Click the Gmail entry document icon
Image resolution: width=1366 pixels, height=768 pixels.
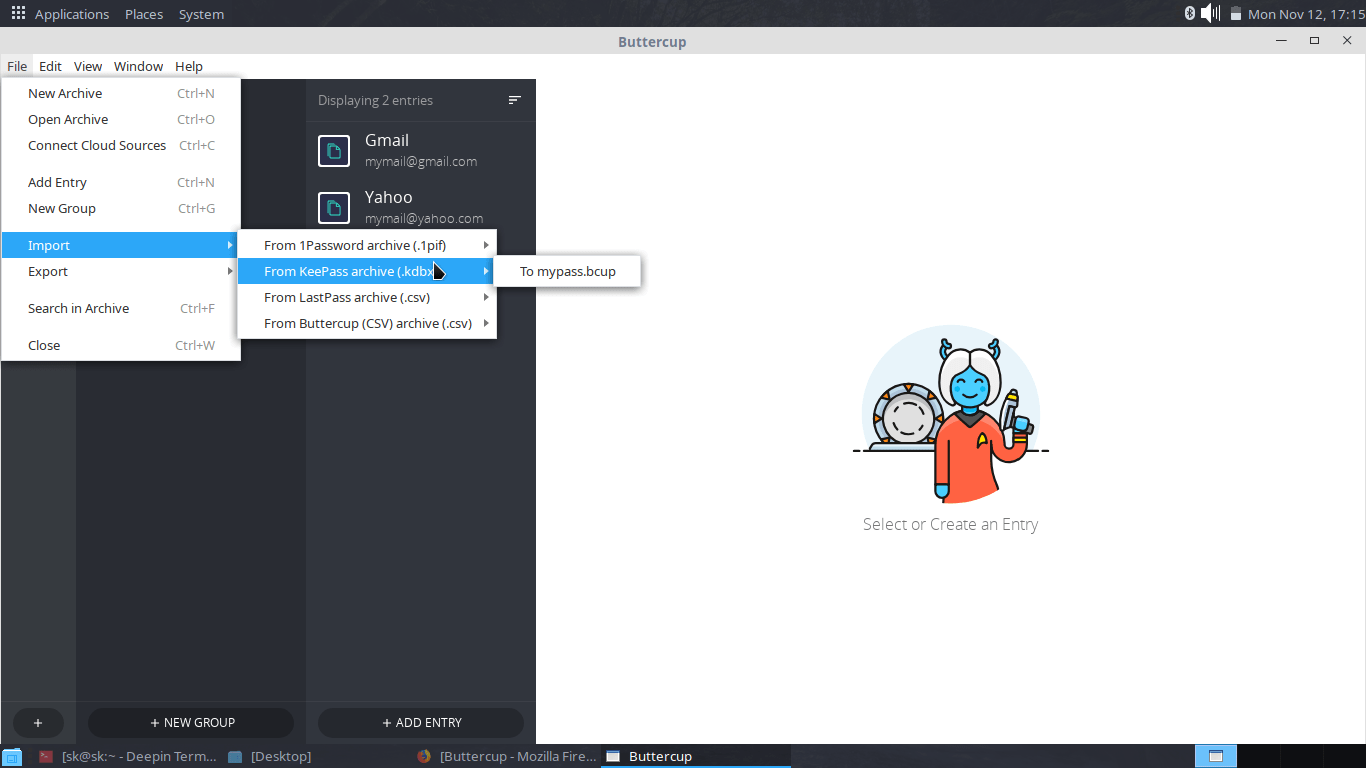(334, 151)
